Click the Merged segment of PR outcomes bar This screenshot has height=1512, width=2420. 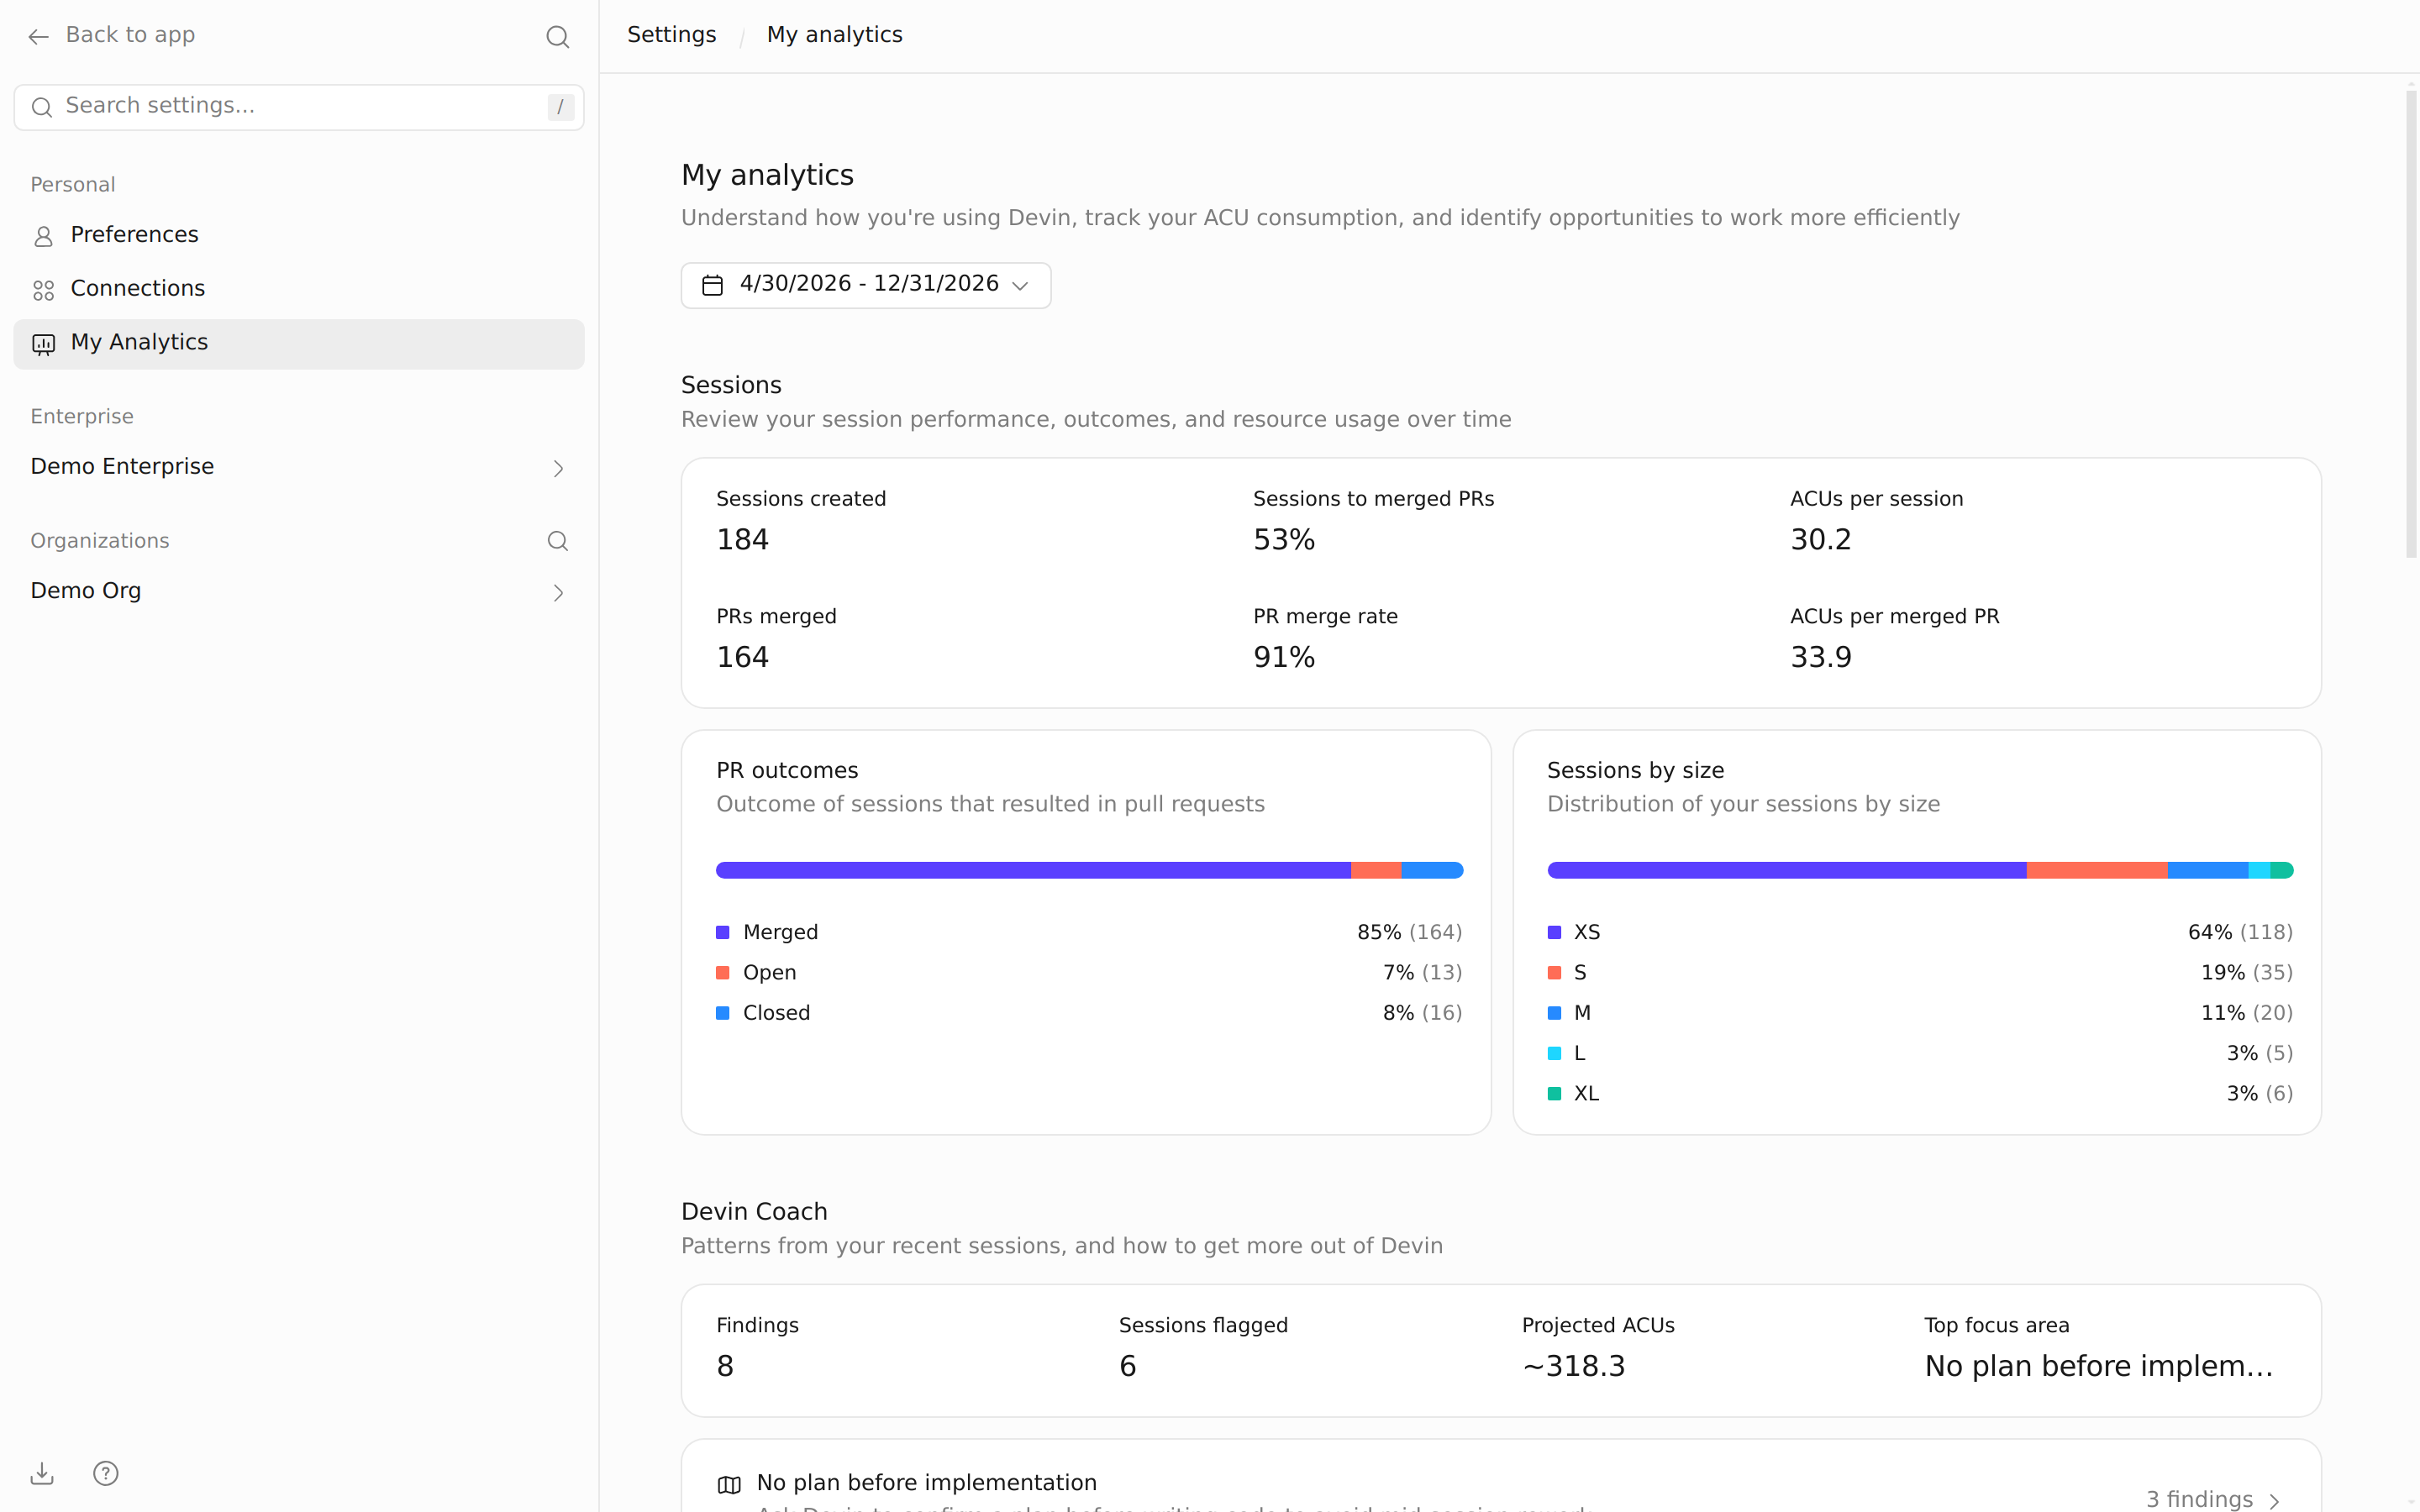tap(1033, 870)
